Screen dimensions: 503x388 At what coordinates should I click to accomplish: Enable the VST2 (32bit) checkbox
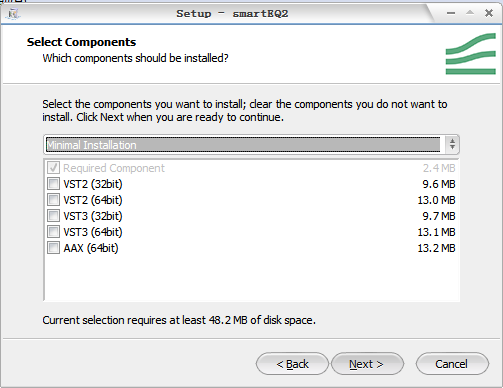(53, 184)
